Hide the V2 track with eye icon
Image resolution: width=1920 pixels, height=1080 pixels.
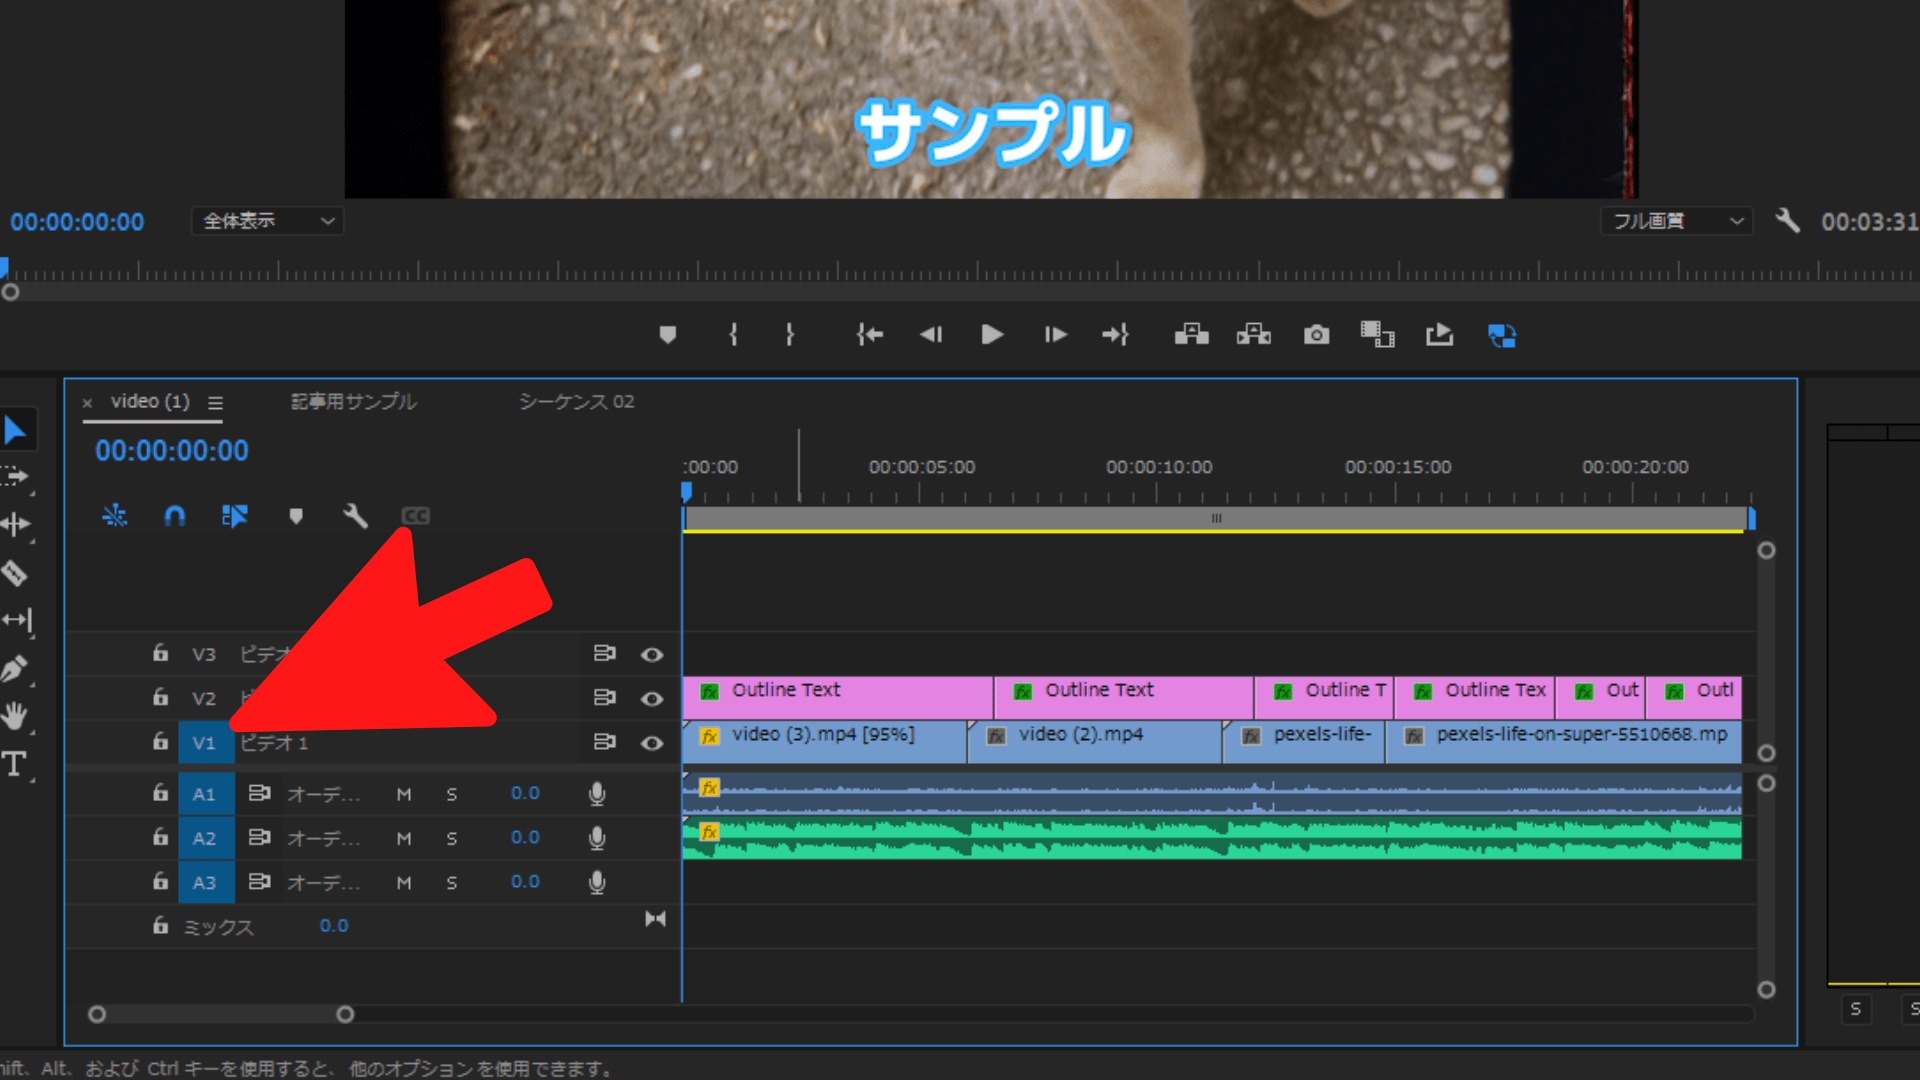pos(652,698)
